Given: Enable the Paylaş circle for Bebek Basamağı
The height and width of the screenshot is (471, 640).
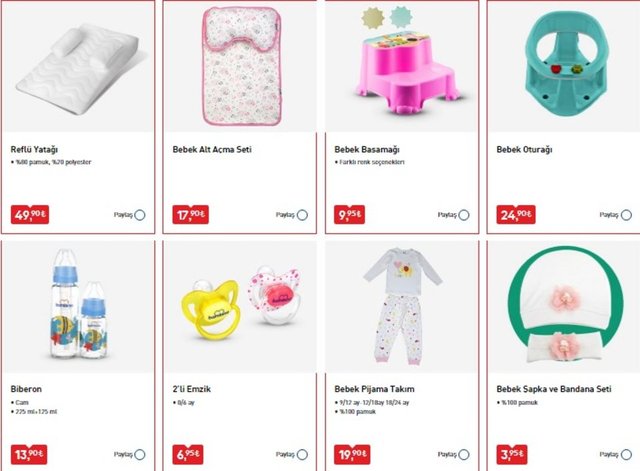Looking at the screenshot, I should click(464, 215).
